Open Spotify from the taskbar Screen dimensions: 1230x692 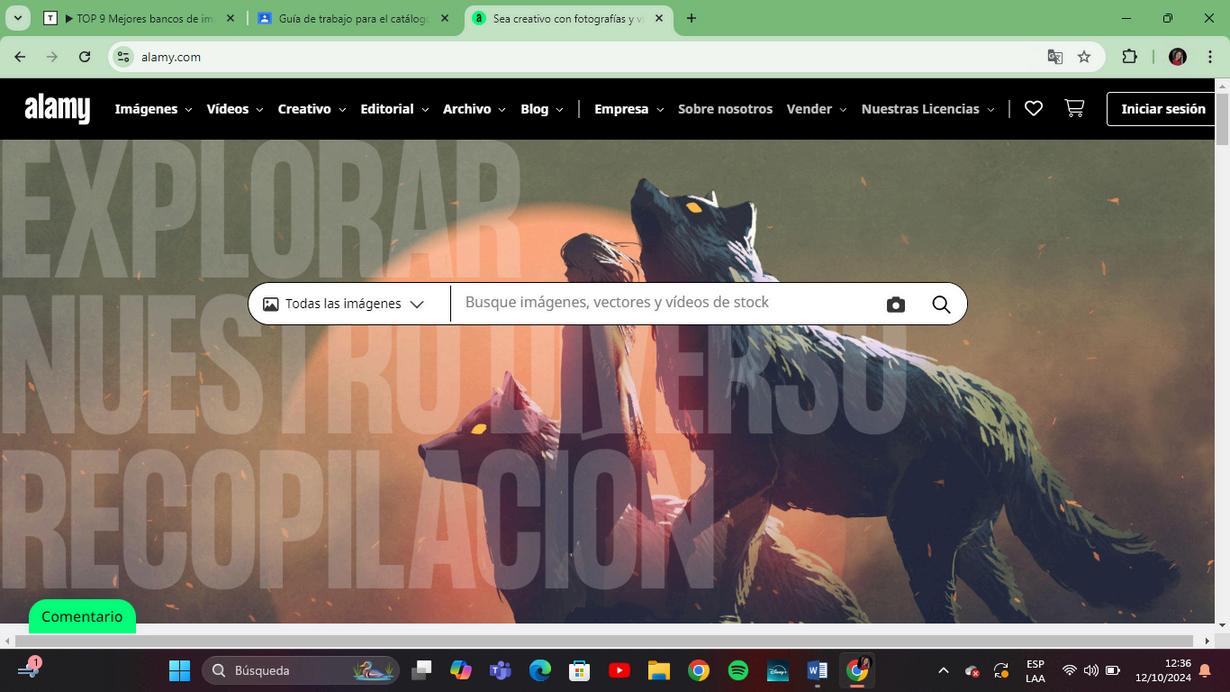tap(738, 670)
